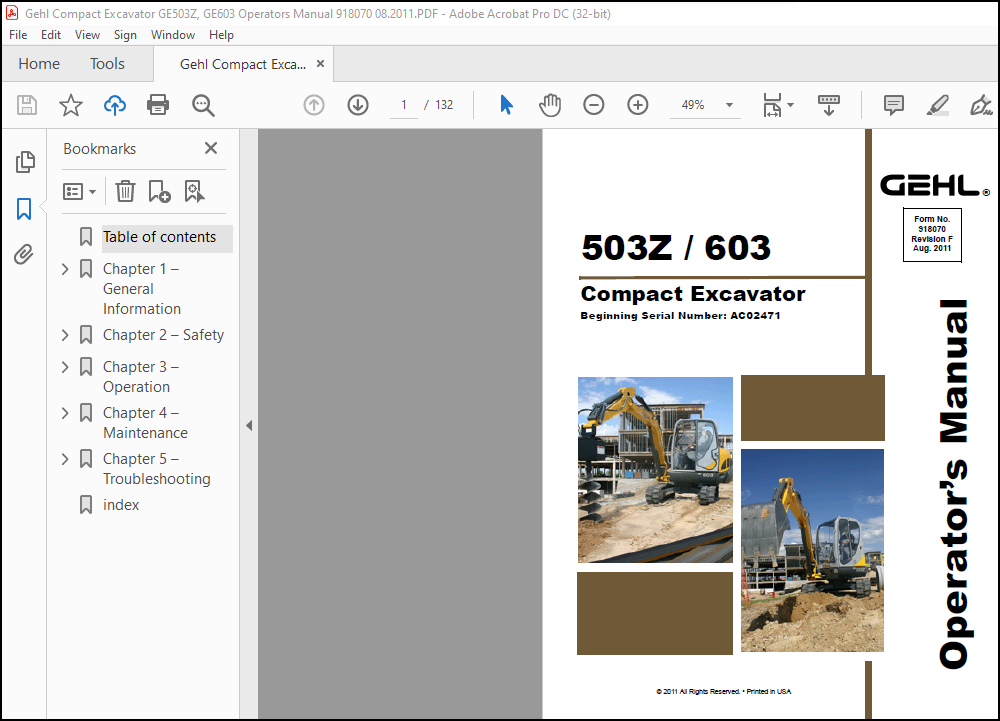Zoom out with minus button
Screen dimensions: 1000x721
click(x=593, y=105)
